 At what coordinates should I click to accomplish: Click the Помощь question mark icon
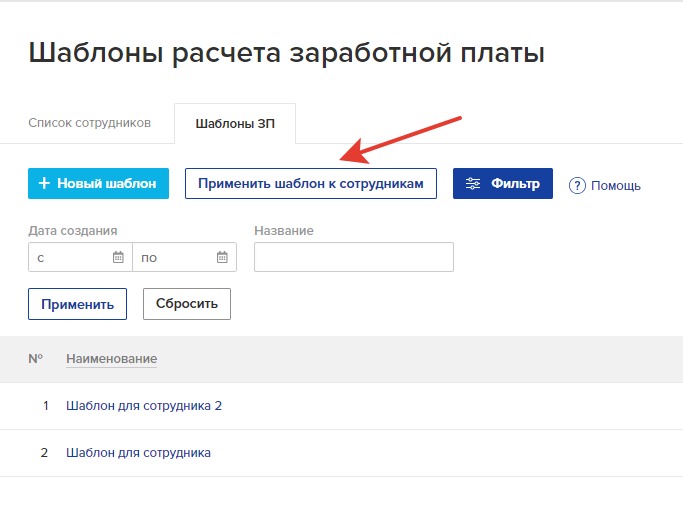click(577, 186)
